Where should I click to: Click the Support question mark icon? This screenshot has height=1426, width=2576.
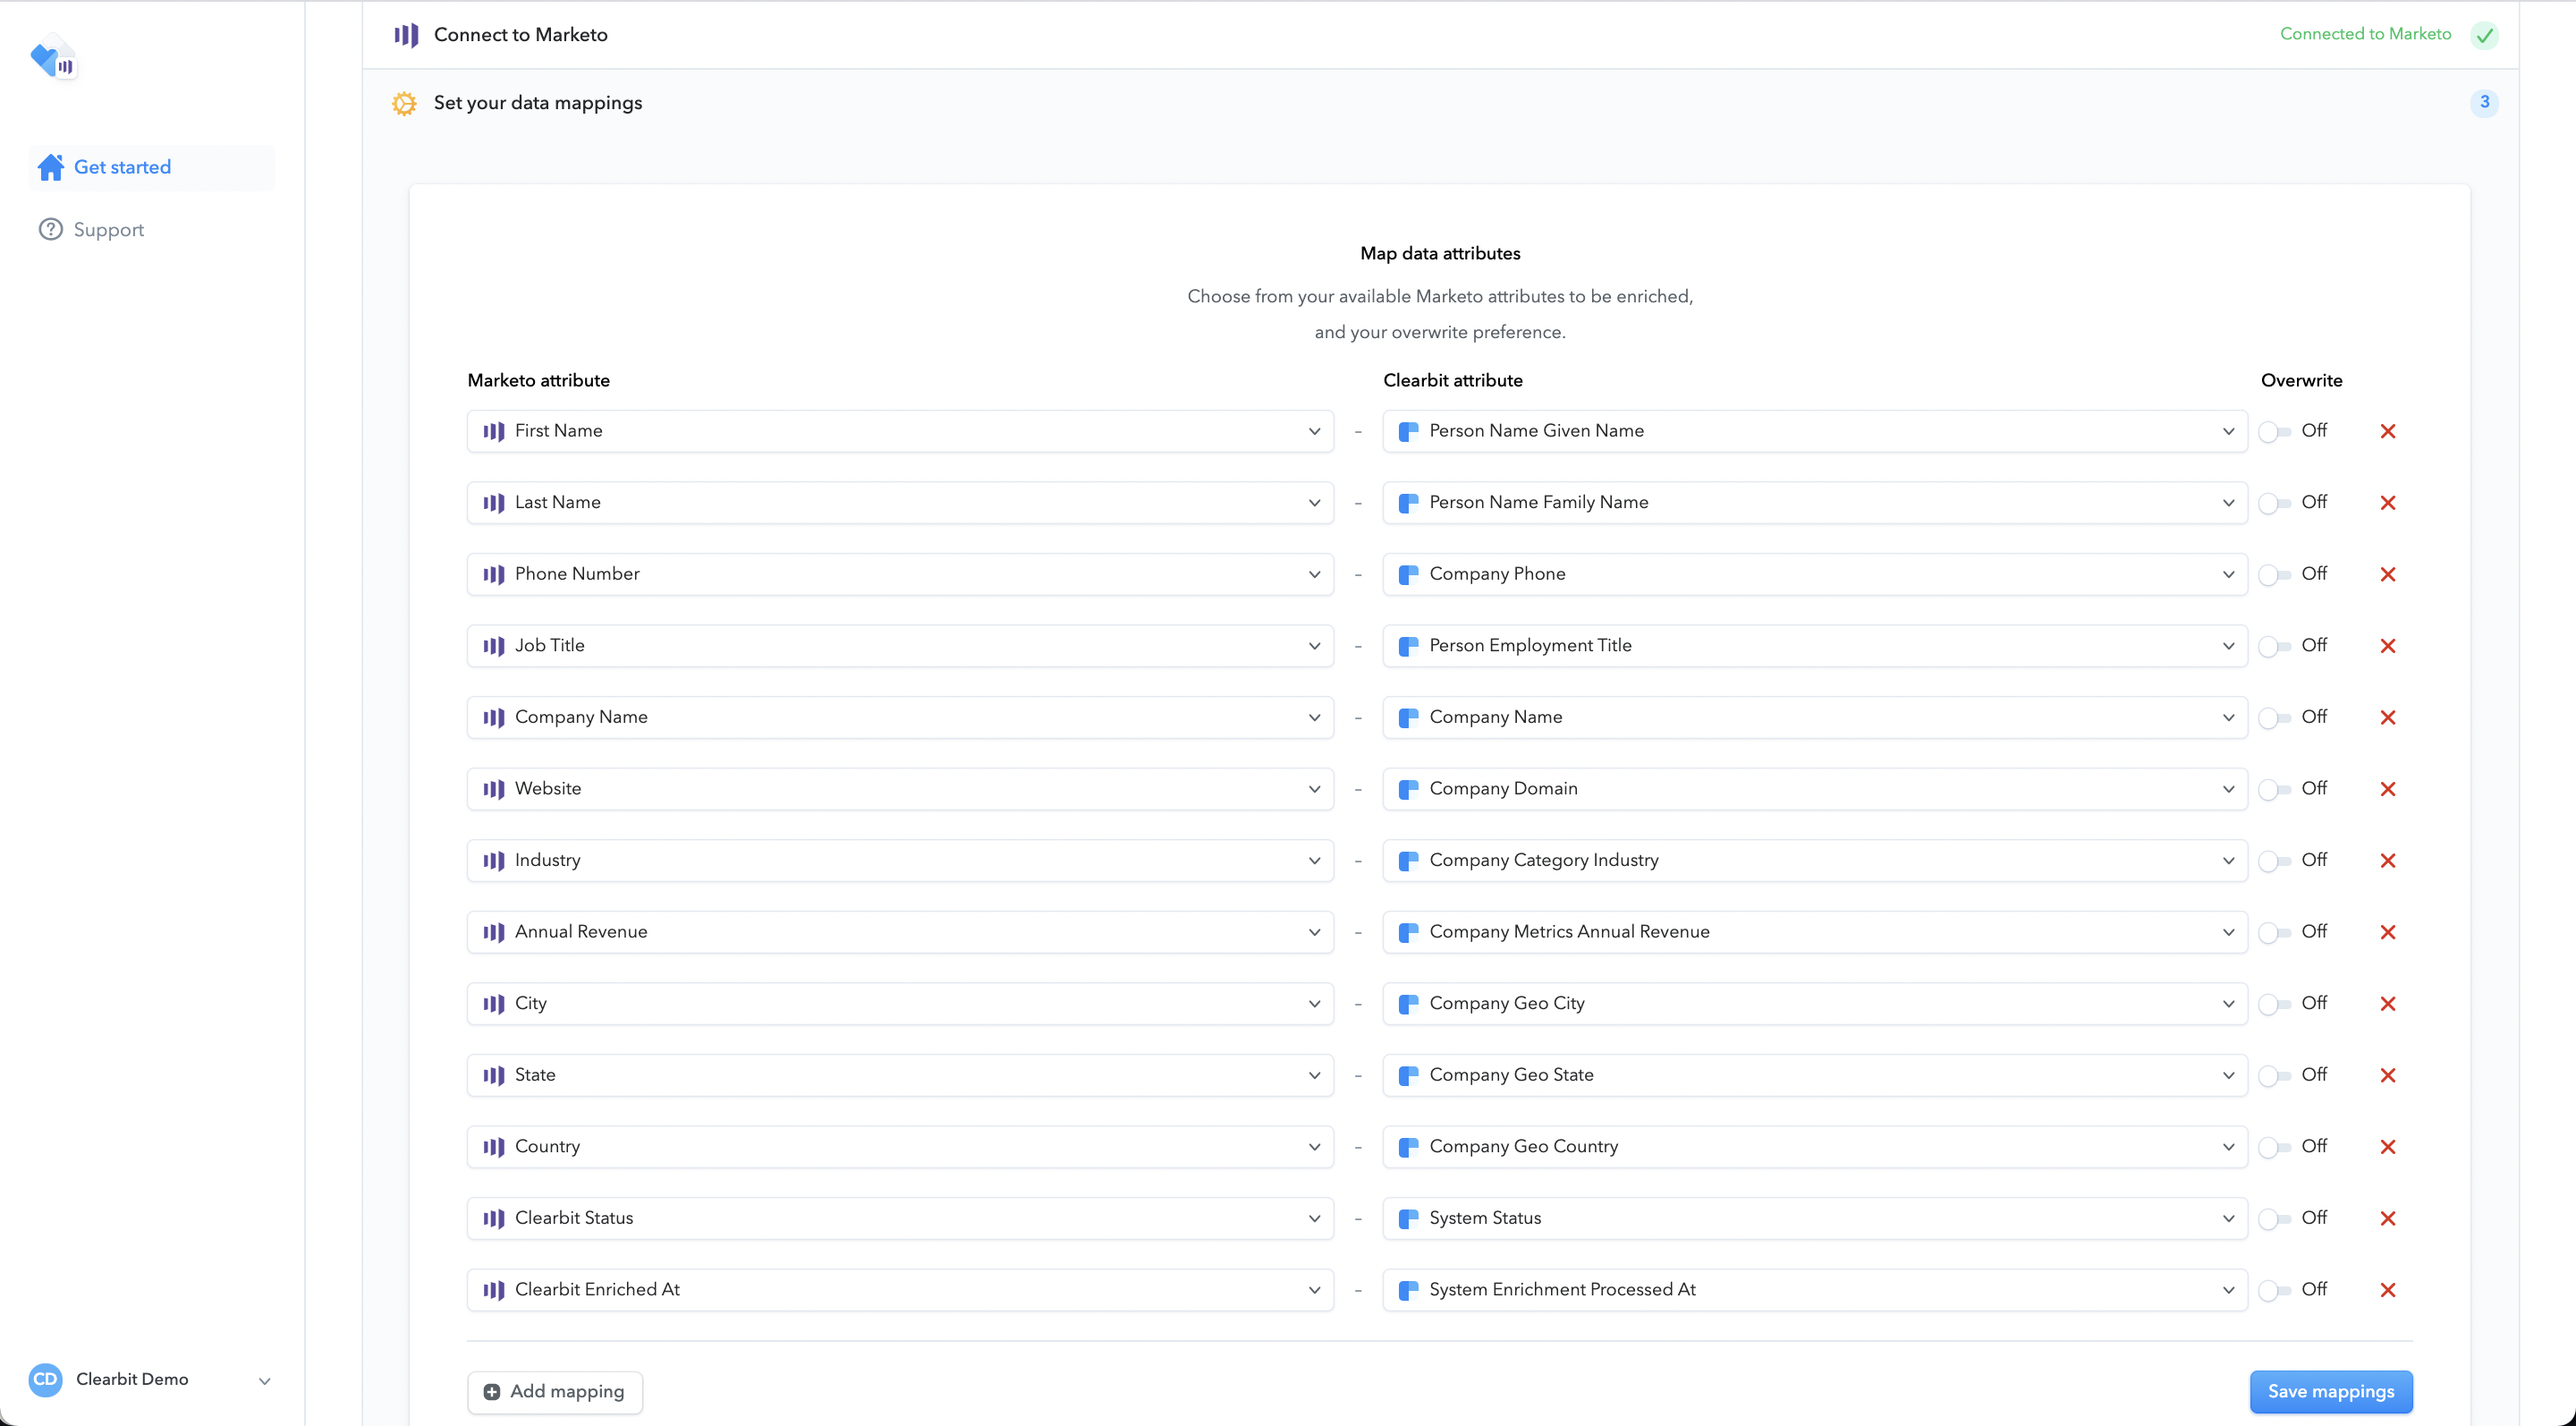tap(50, 229)
